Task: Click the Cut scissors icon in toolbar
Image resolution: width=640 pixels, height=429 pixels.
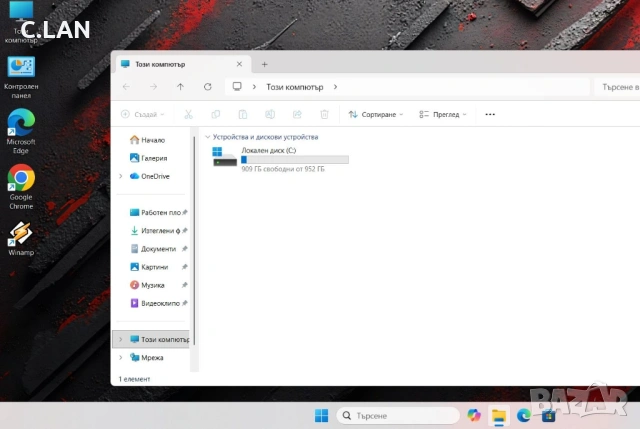Action: pyautogui.click(x=188, y=114)
